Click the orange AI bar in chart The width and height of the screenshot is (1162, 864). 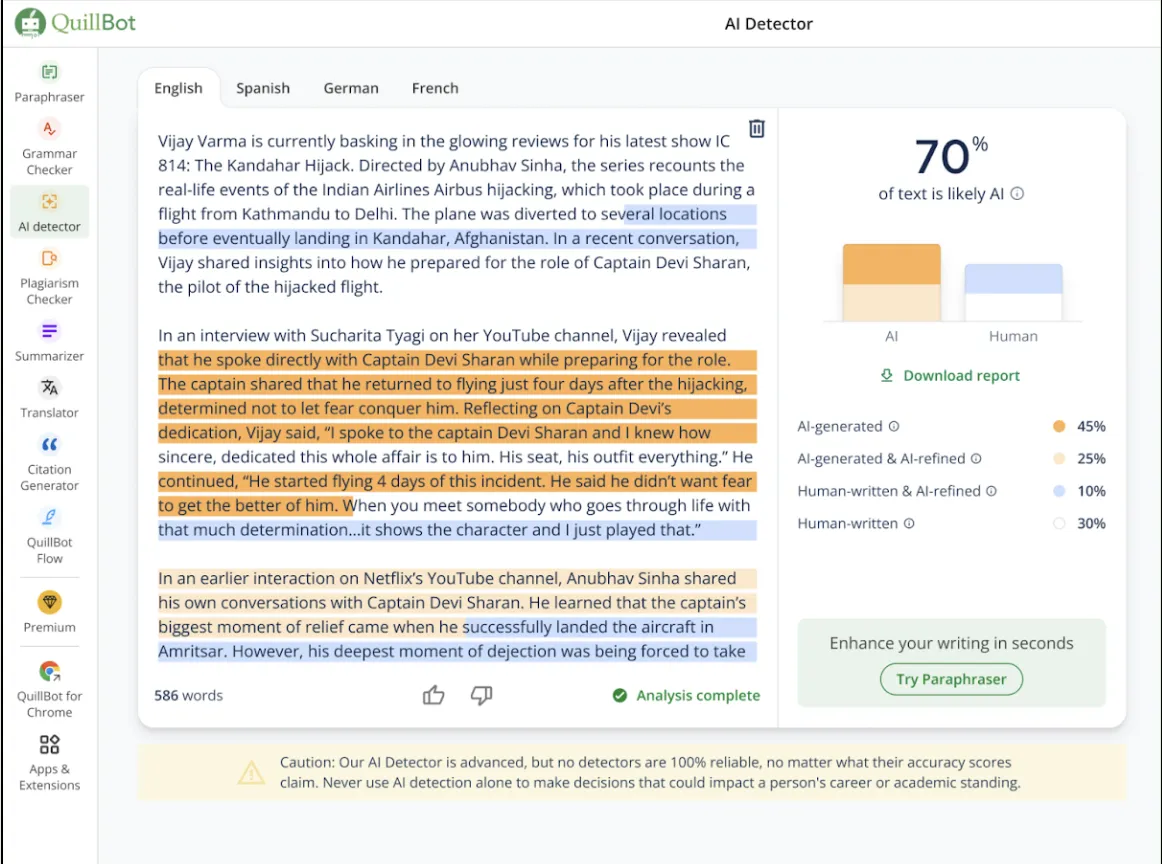click(x=891, y=281)
